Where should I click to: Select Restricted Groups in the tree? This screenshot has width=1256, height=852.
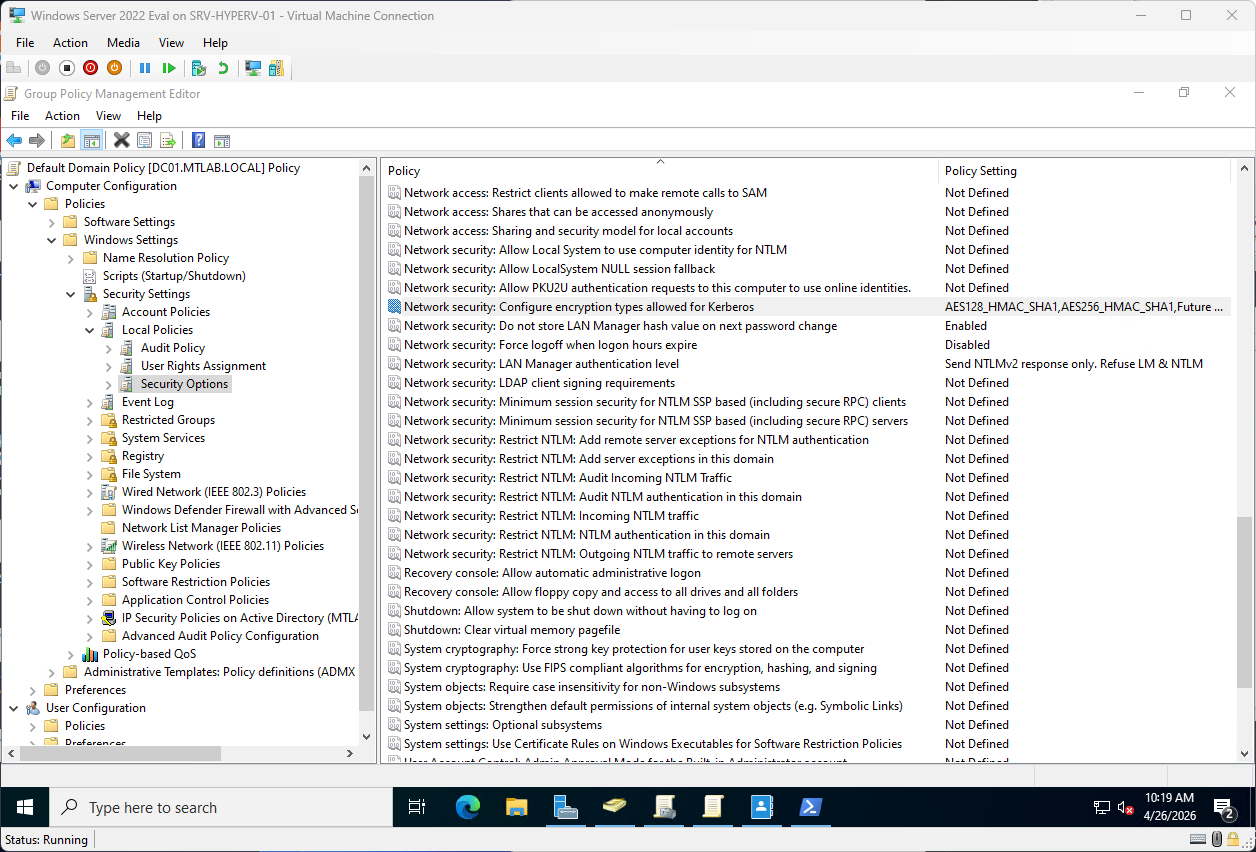click(x=168, y=420)
